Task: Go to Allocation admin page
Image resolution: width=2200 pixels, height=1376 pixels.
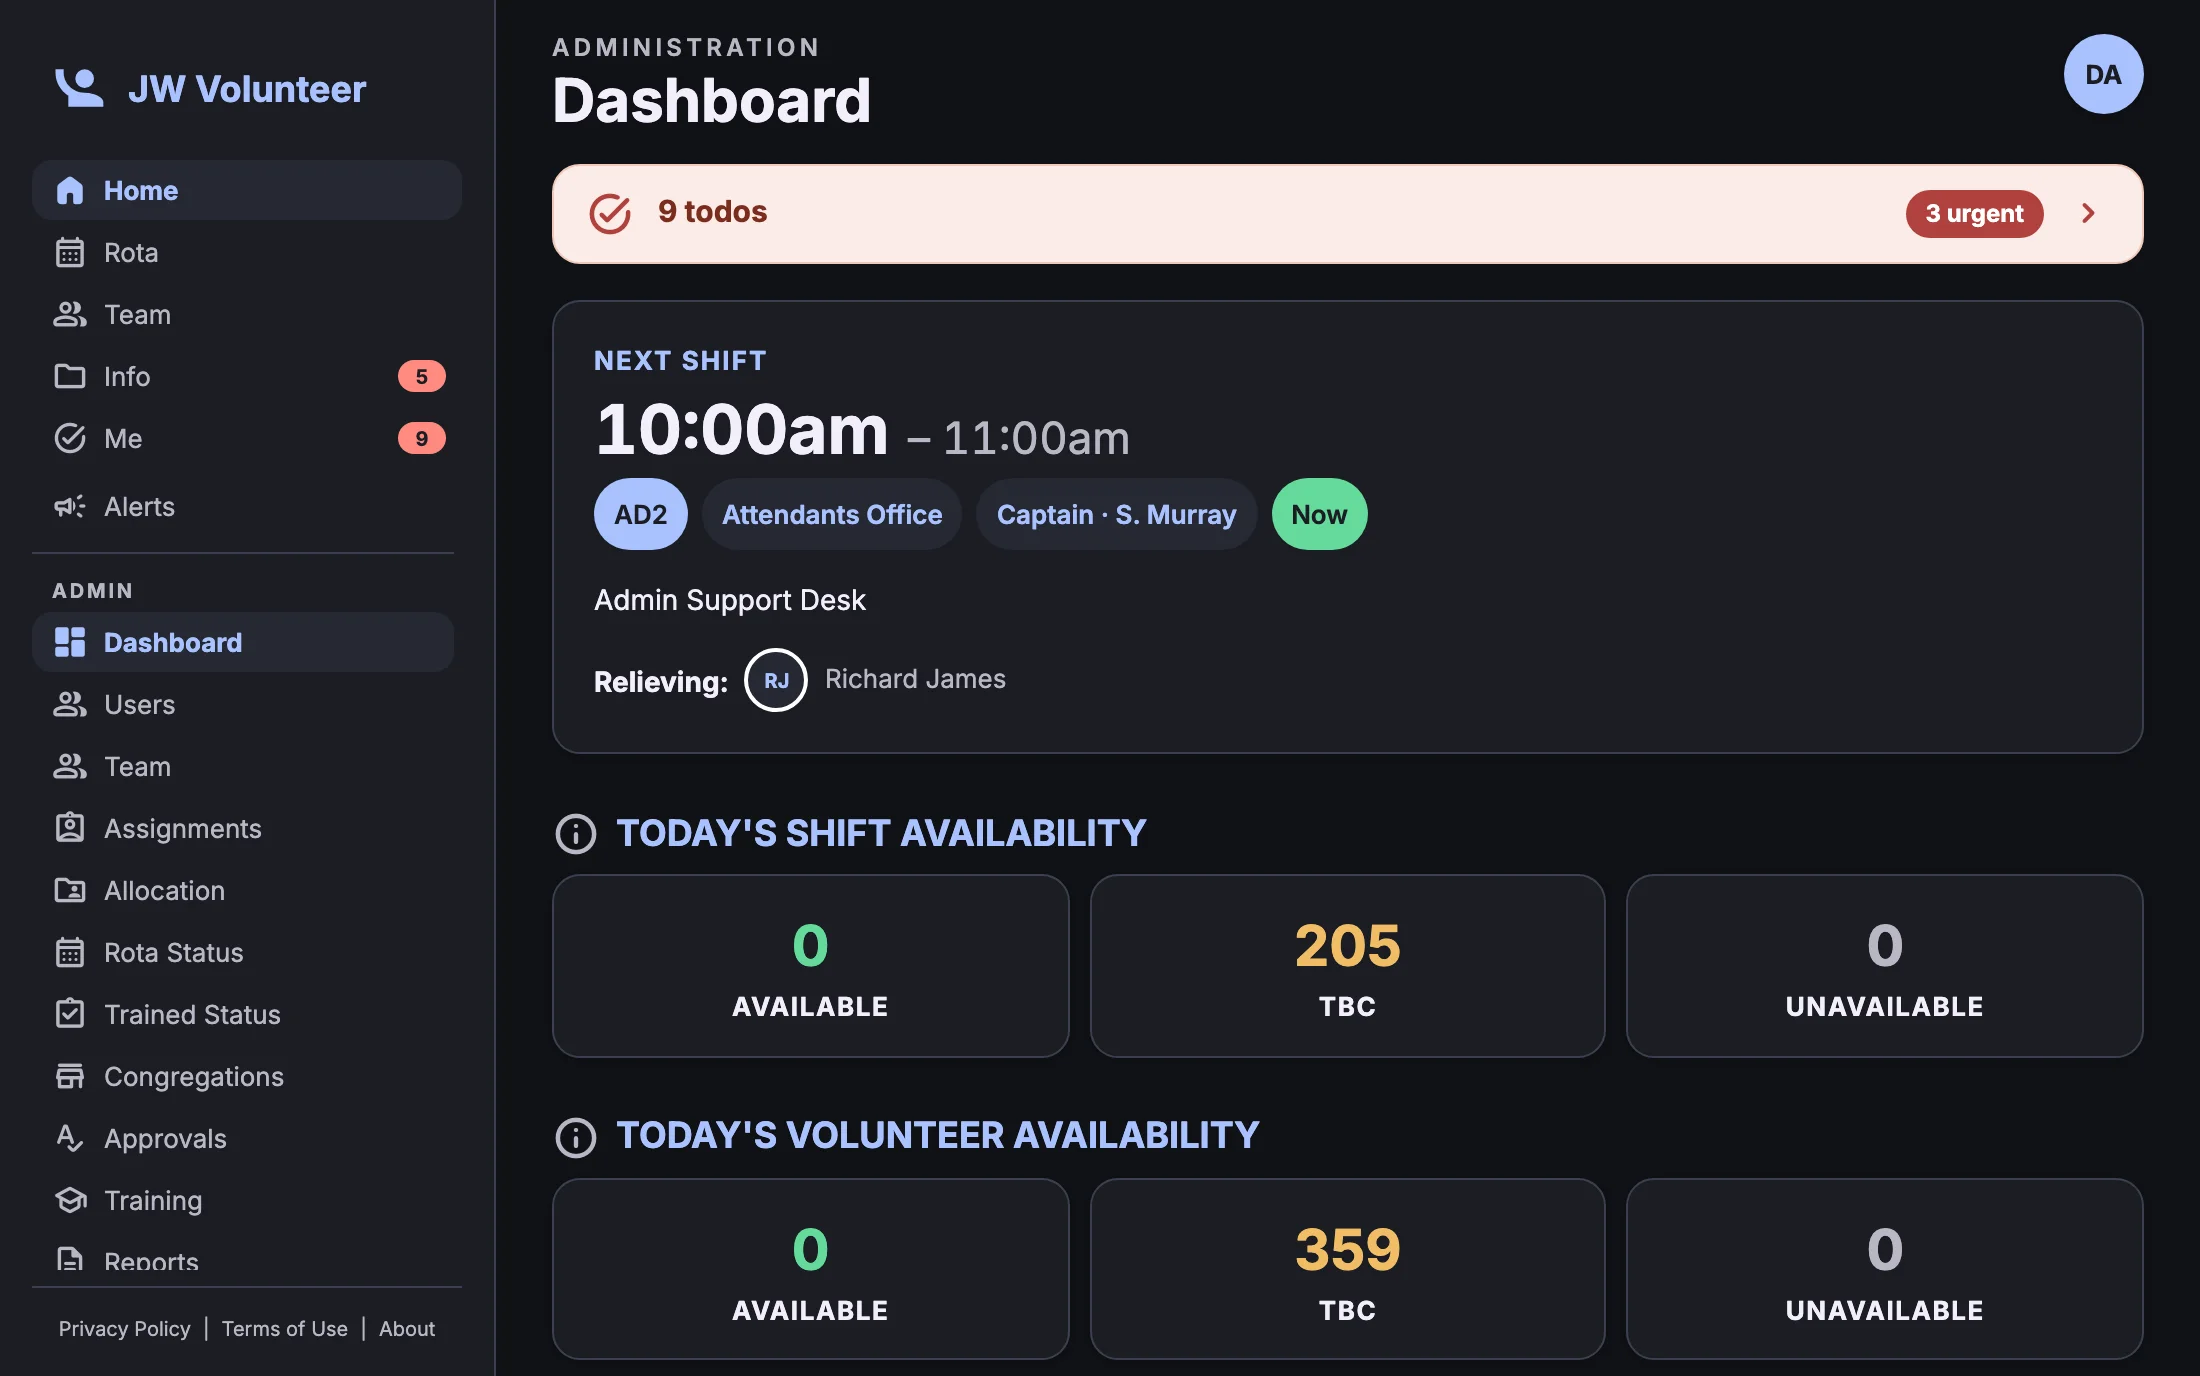Action: coord(243,890)
